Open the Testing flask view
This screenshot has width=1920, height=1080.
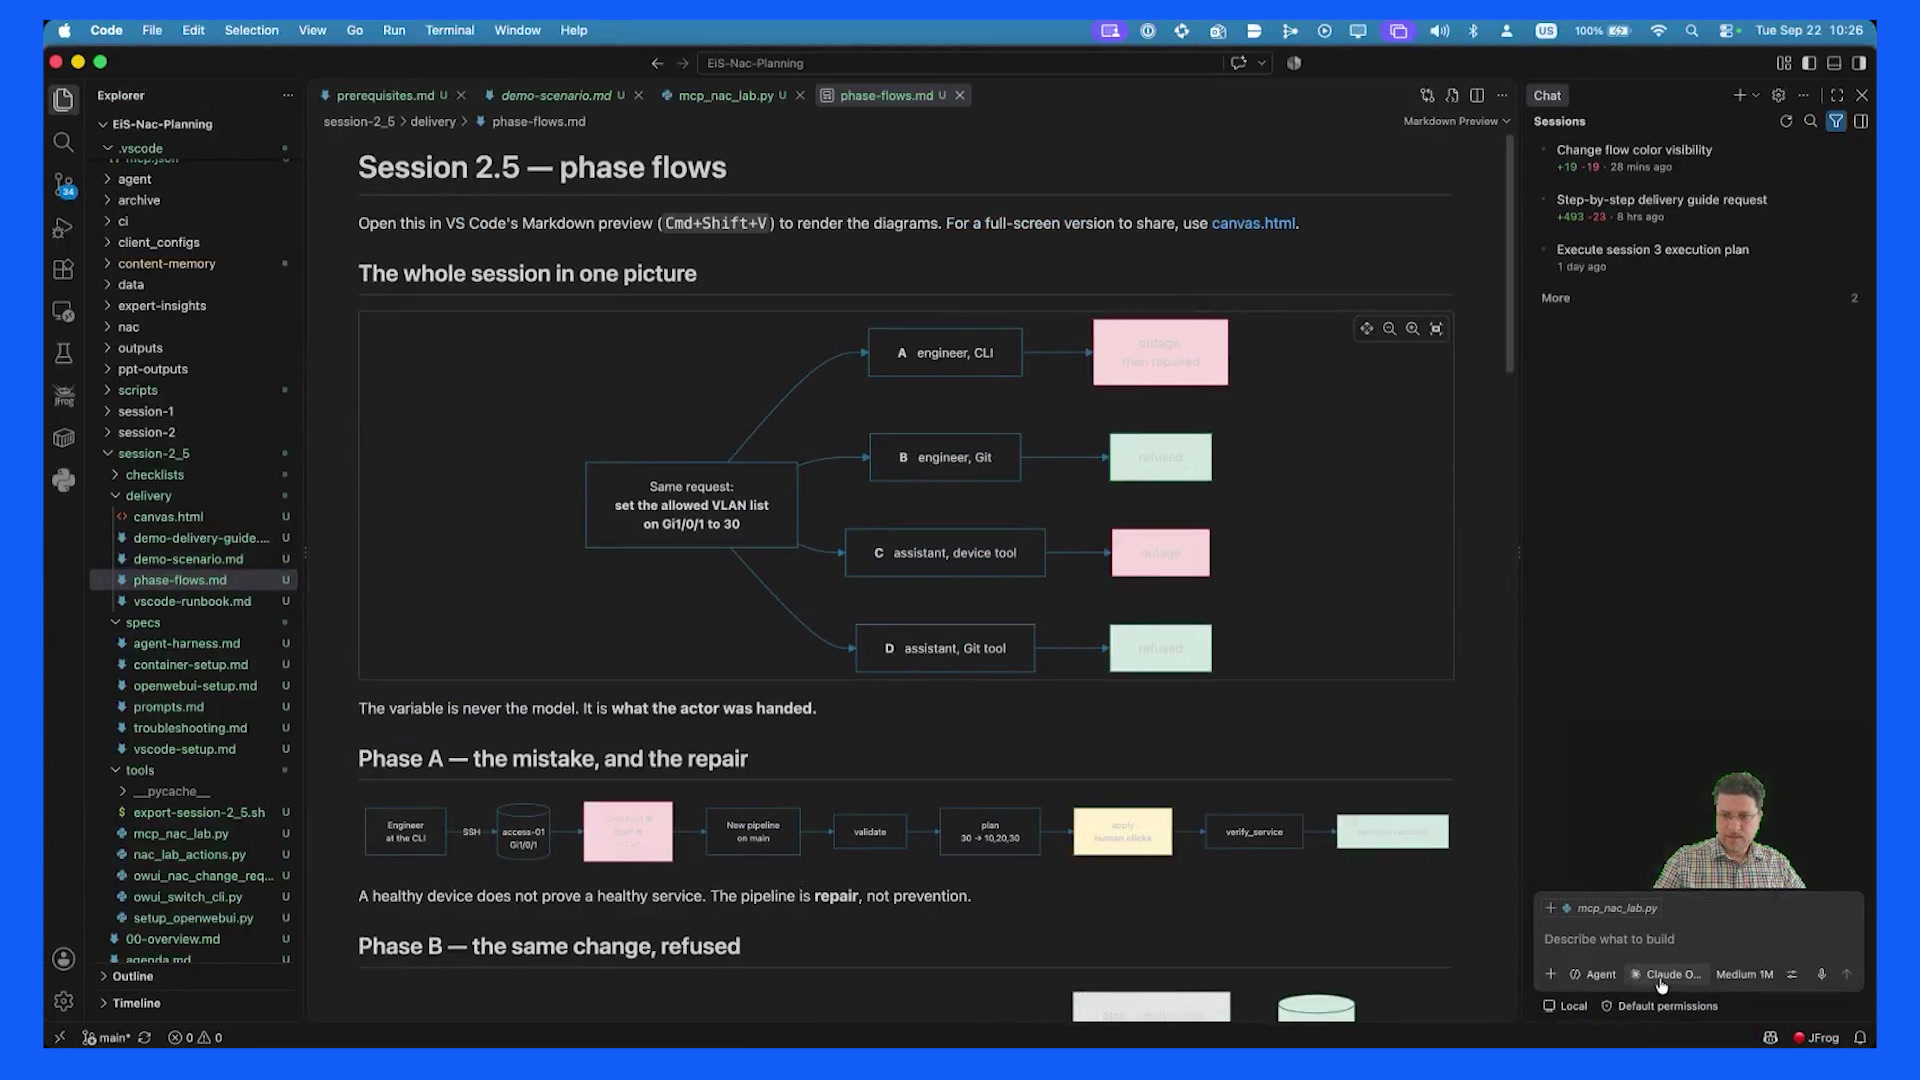pos(63,353)
